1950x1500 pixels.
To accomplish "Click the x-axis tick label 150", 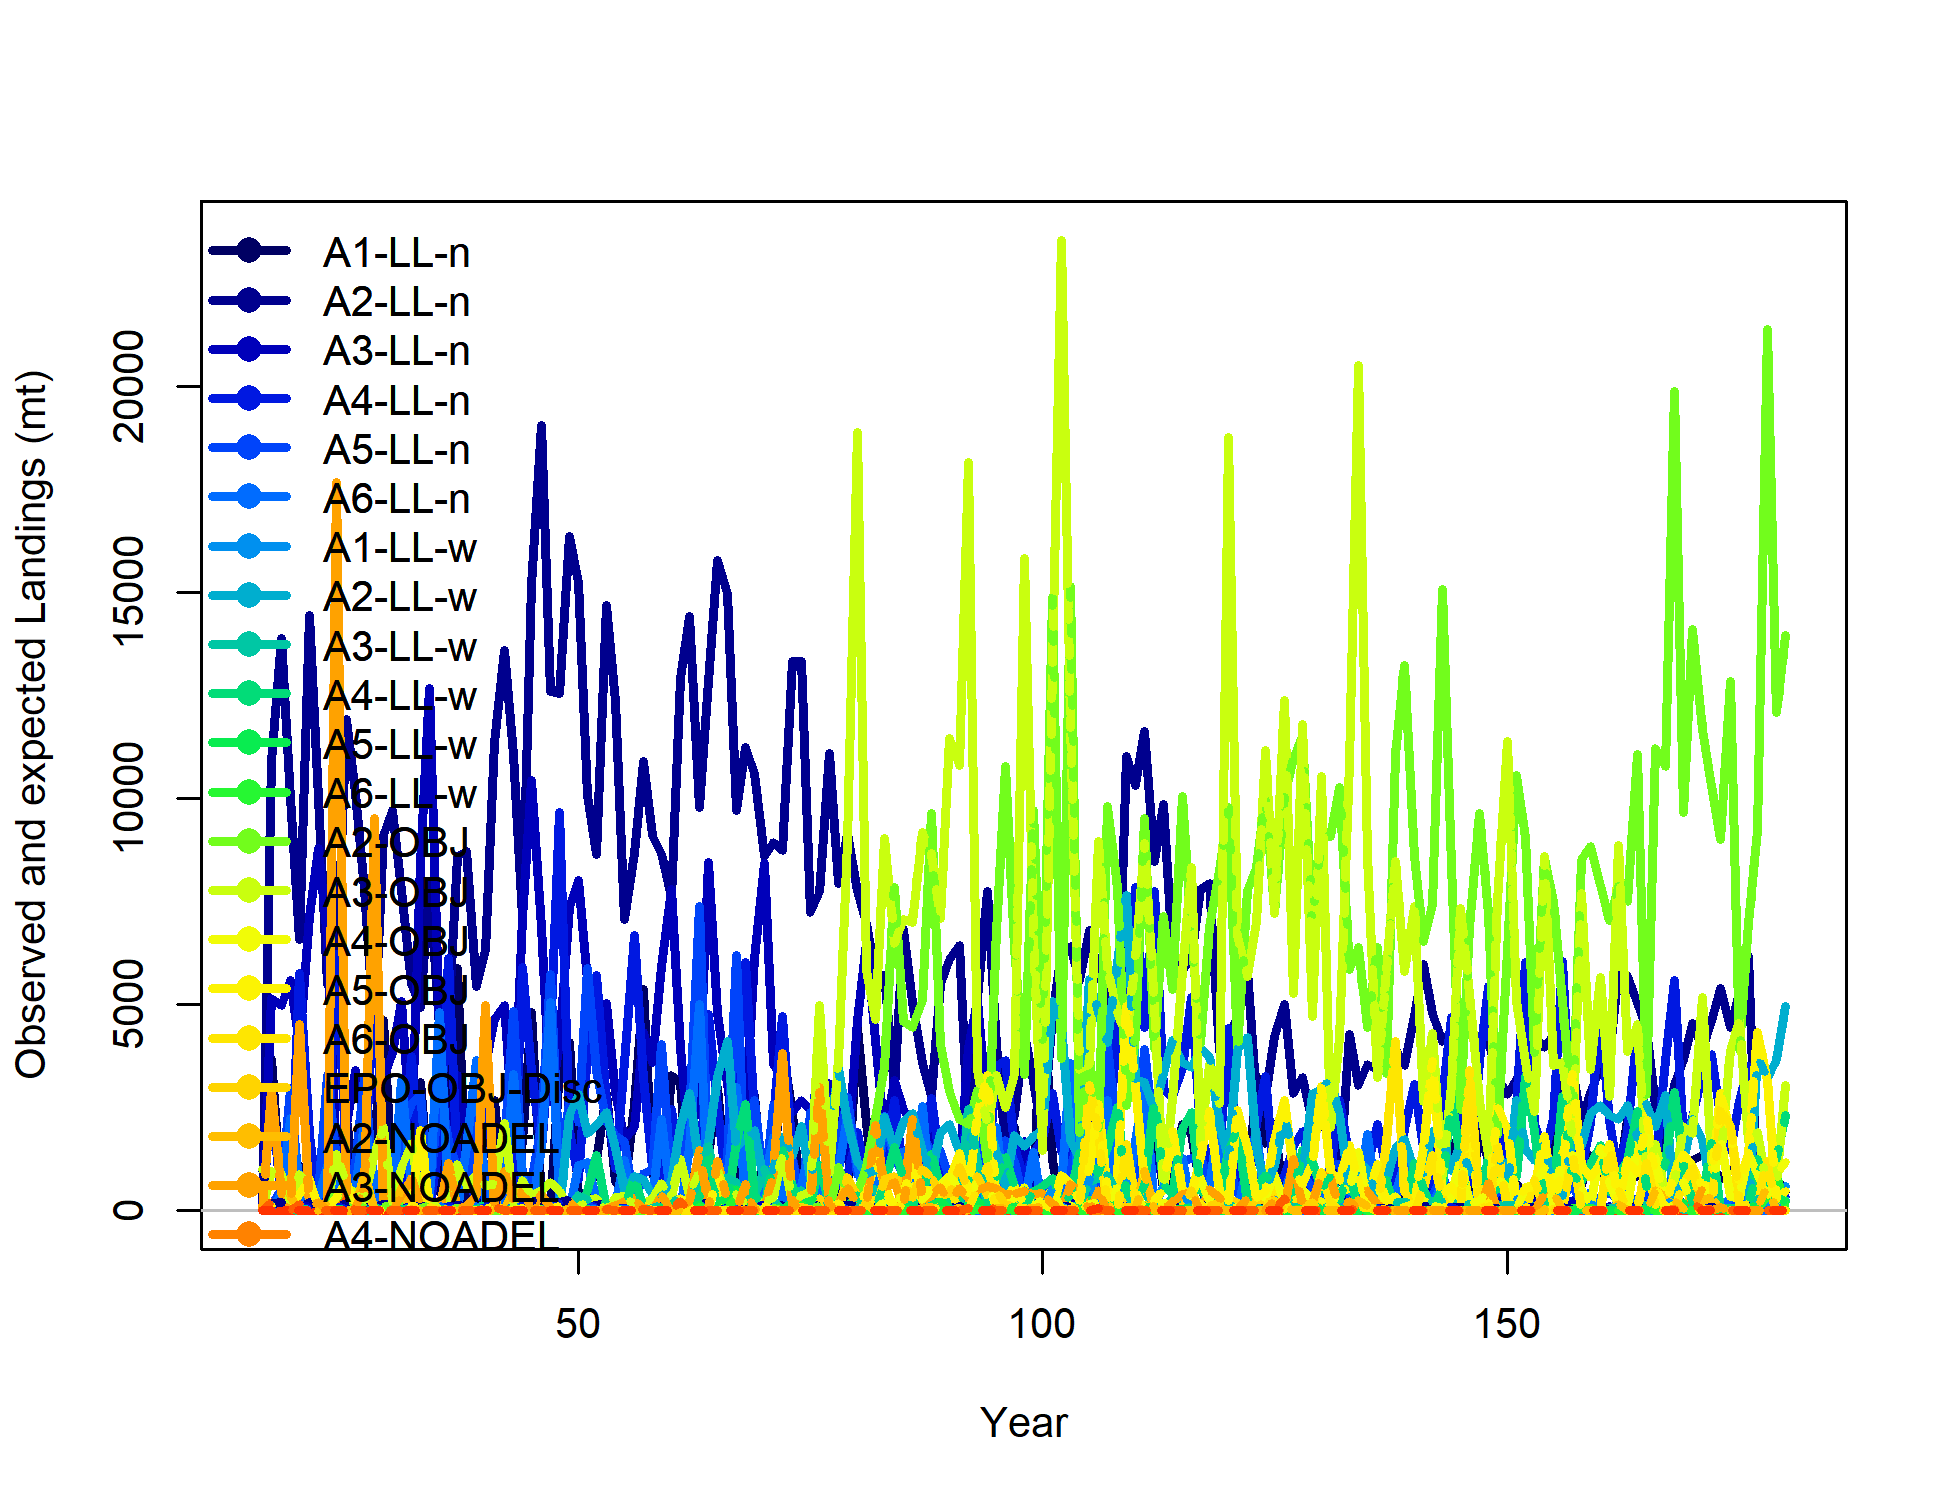I will tap(1507, 1324).
